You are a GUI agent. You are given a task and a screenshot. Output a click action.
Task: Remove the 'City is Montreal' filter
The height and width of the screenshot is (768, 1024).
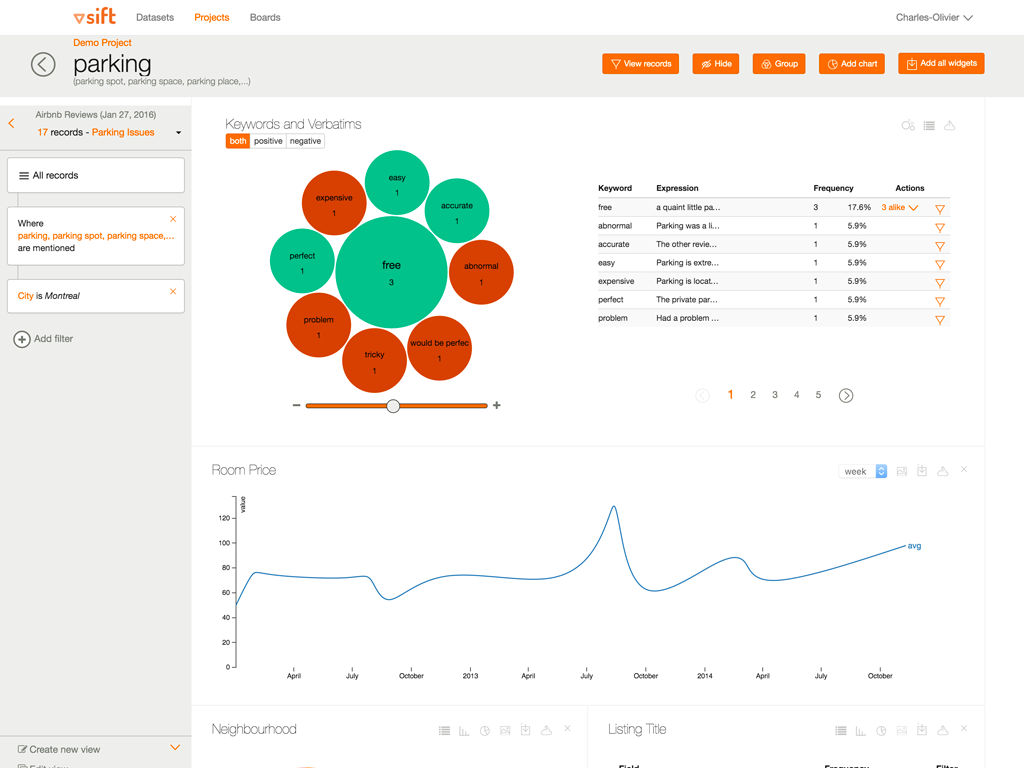[173, 292]
